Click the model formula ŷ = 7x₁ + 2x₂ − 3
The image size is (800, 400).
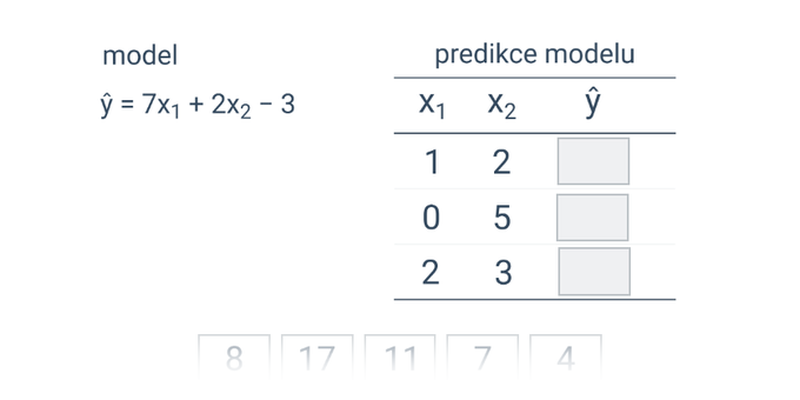point(198,105)
